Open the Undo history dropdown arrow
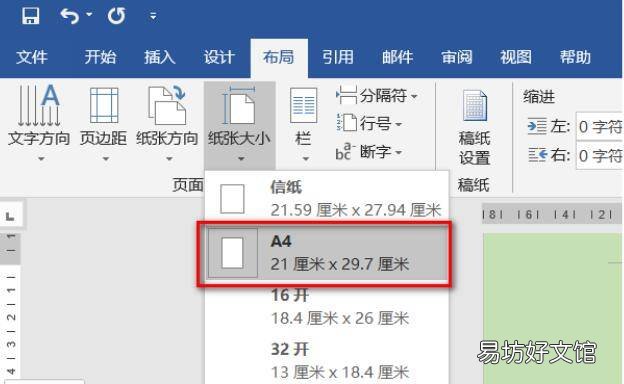This screenshot has width=624, height=384. point(89,15)
